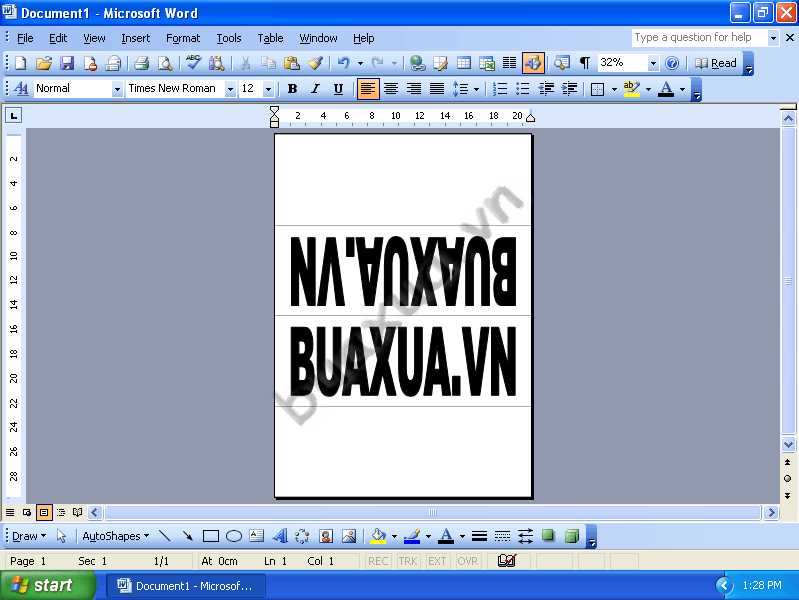Toggle Underline formatting
Viewport: 799px width, 600px height.
pyautogui.click(x=338, y=89)
